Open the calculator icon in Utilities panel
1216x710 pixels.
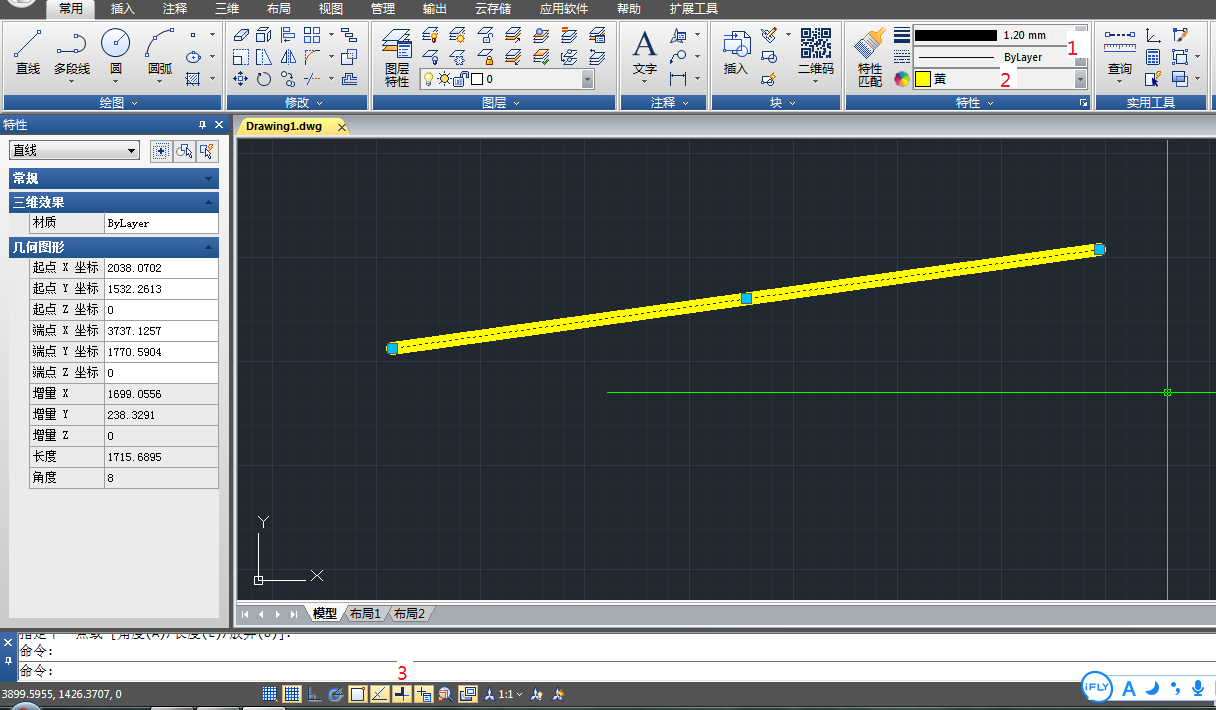1153,57
